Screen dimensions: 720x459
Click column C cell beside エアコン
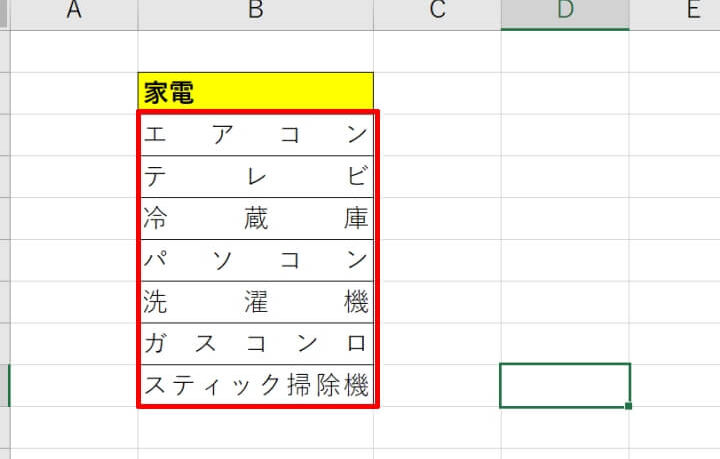(x=437, y=134)
